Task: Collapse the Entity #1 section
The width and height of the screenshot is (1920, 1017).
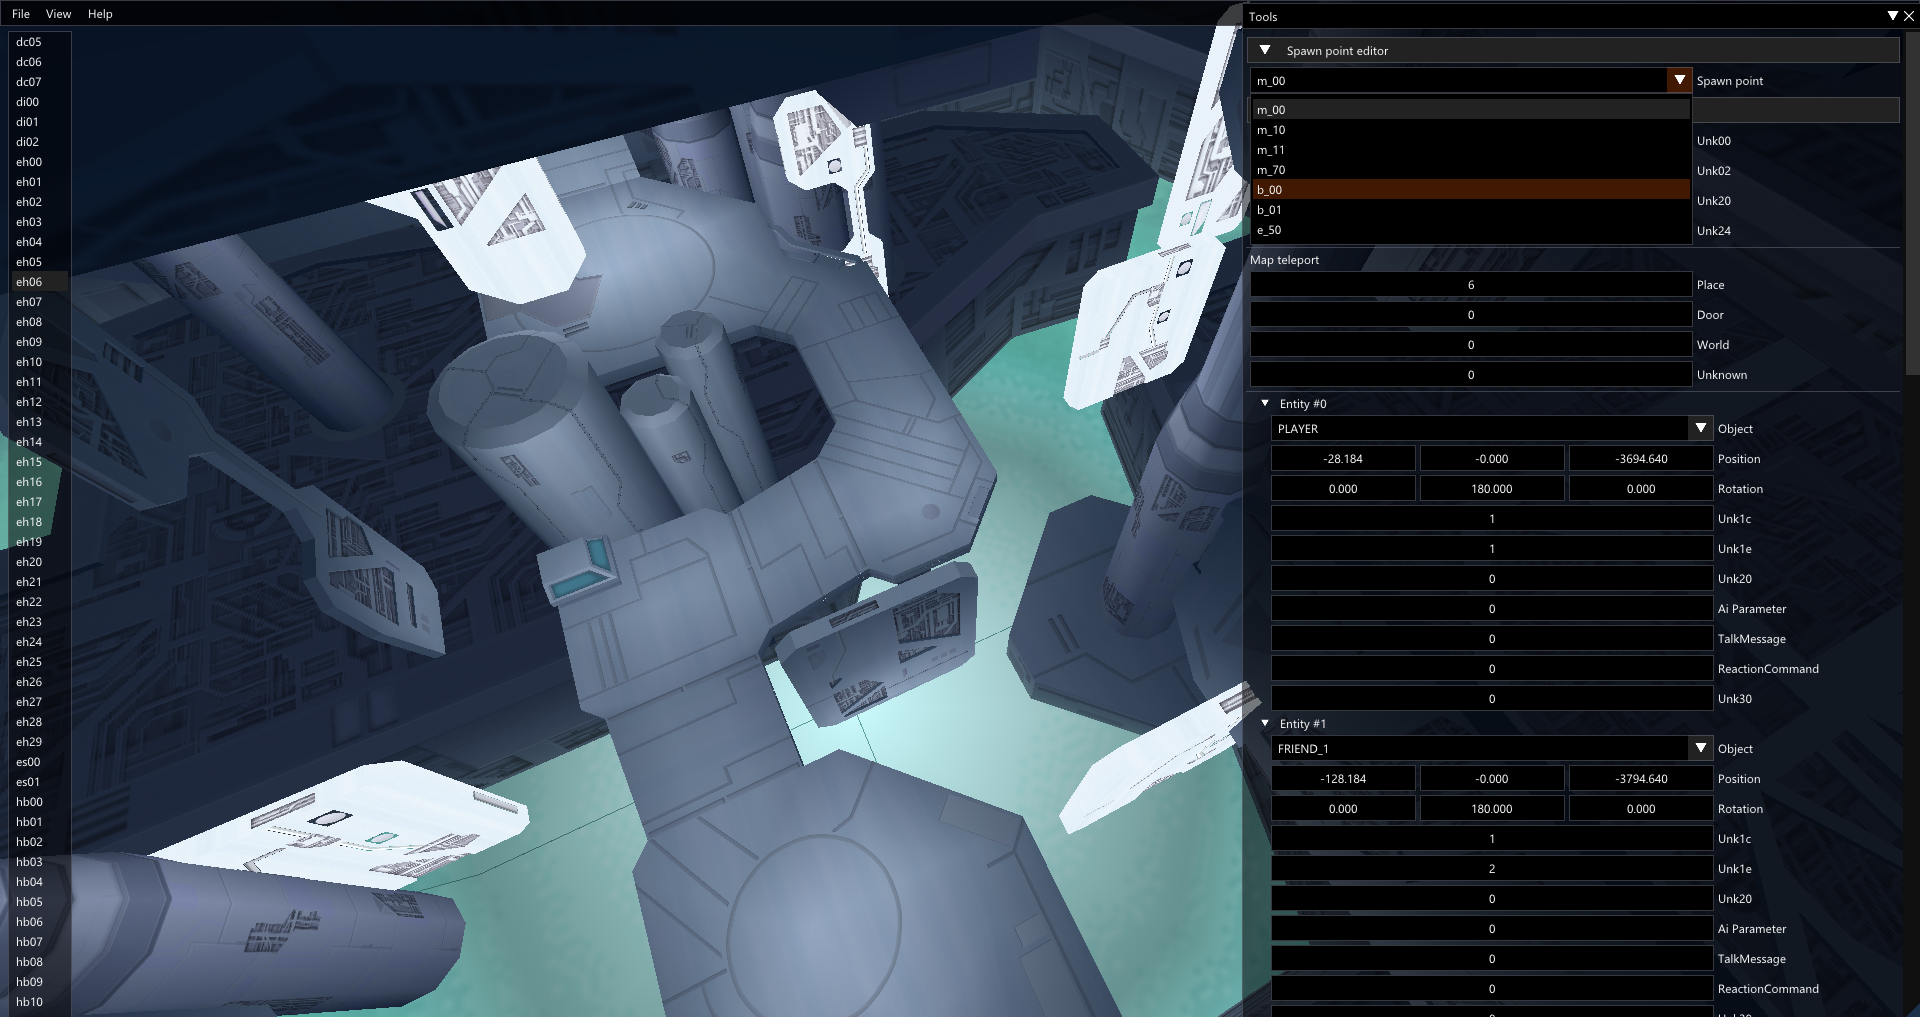Action: tap(1264, 723)
